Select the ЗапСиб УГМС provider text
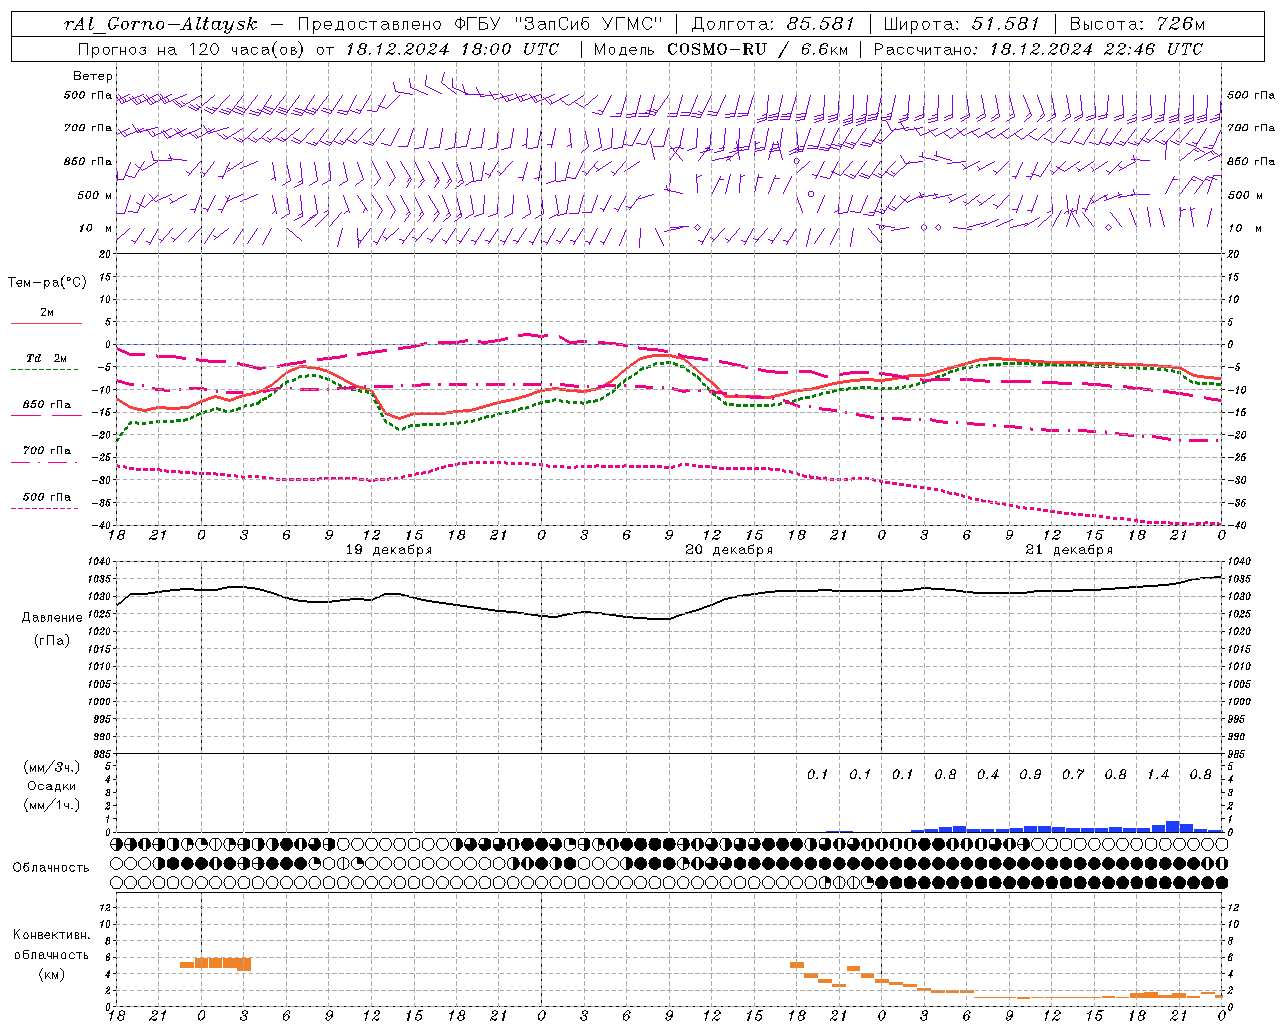 (588, 24)
